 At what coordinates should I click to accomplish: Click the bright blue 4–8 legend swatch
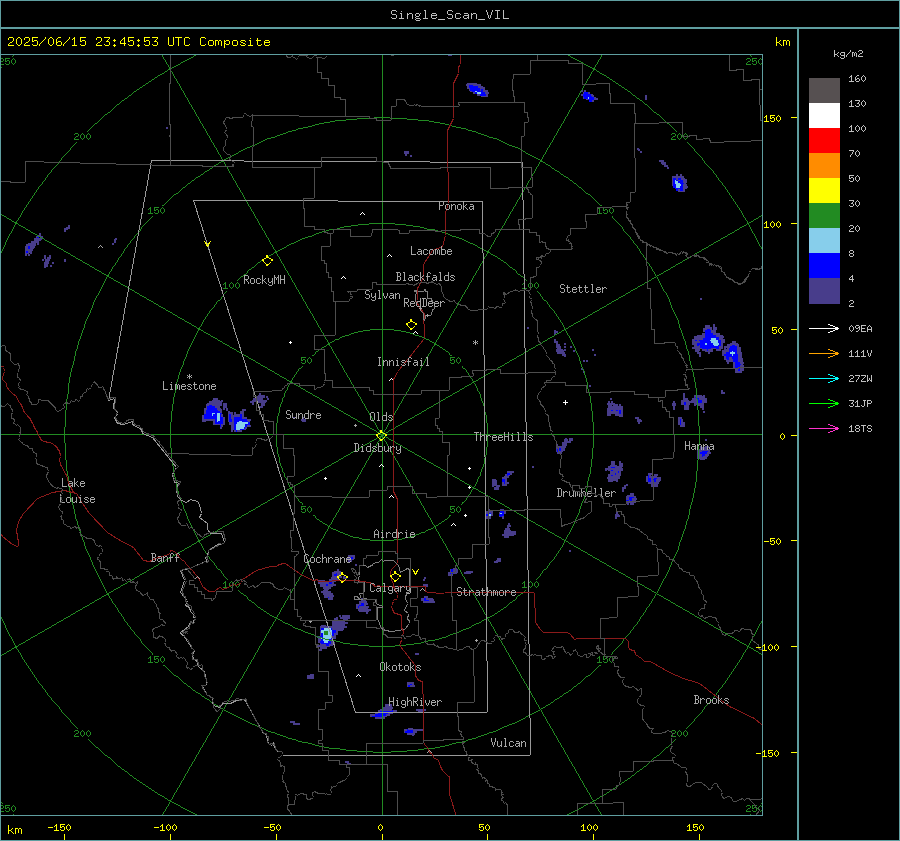824,266
